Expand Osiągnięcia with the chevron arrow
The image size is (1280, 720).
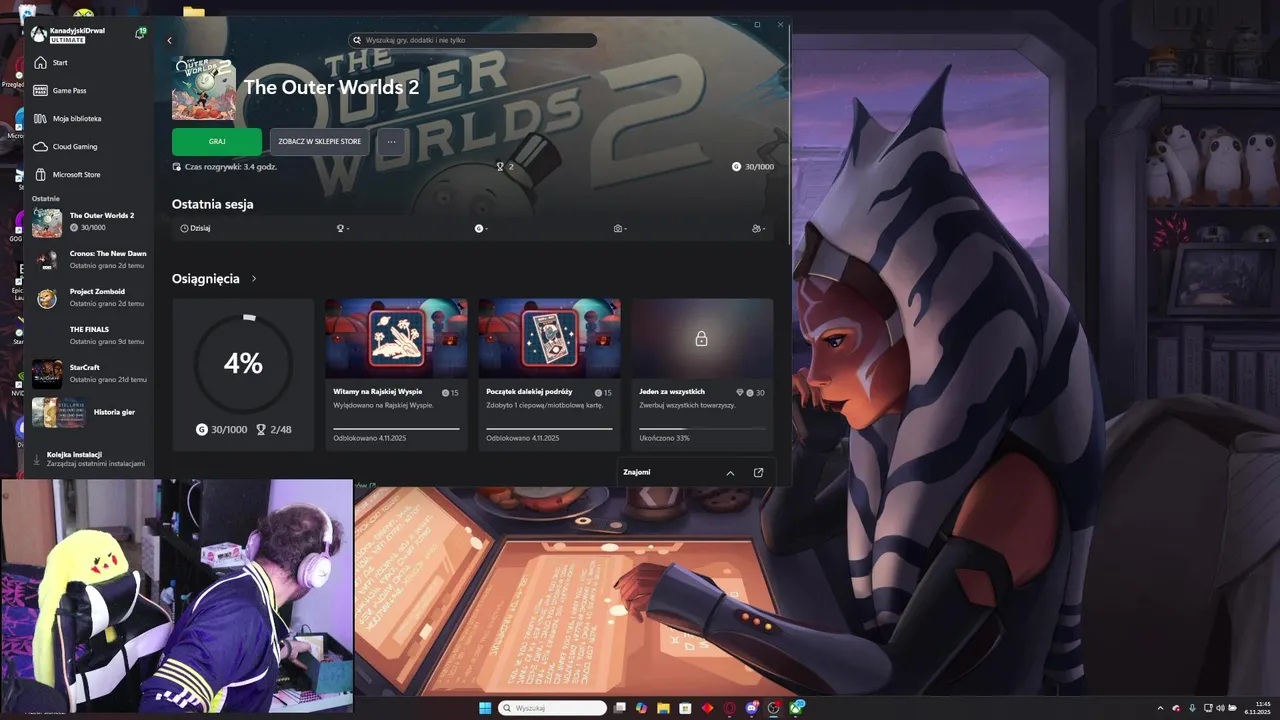point(254,279)
